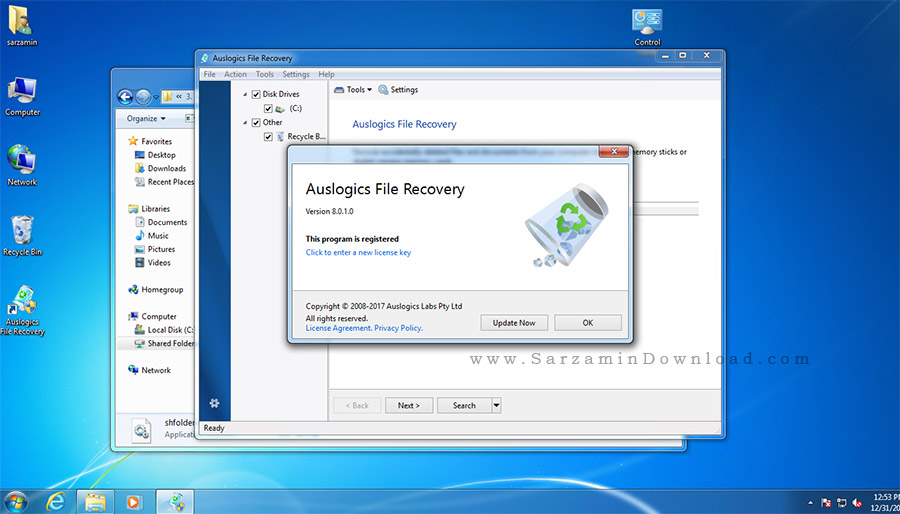Click the gear icon in Auslogics sidebar
Viewport: 900px width, 514px height.
pyautogui.click(x=215, y=403)
